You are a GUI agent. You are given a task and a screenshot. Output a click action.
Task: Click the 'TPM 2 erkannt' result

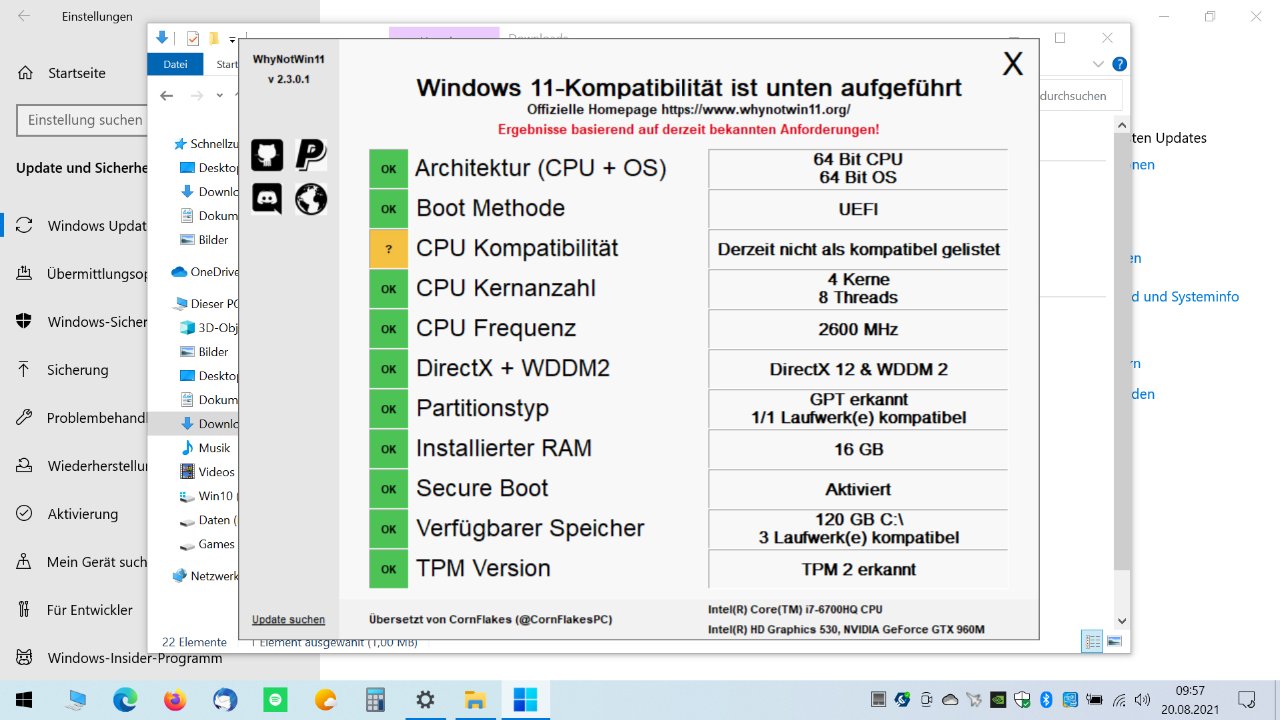[x=858, y=569]
